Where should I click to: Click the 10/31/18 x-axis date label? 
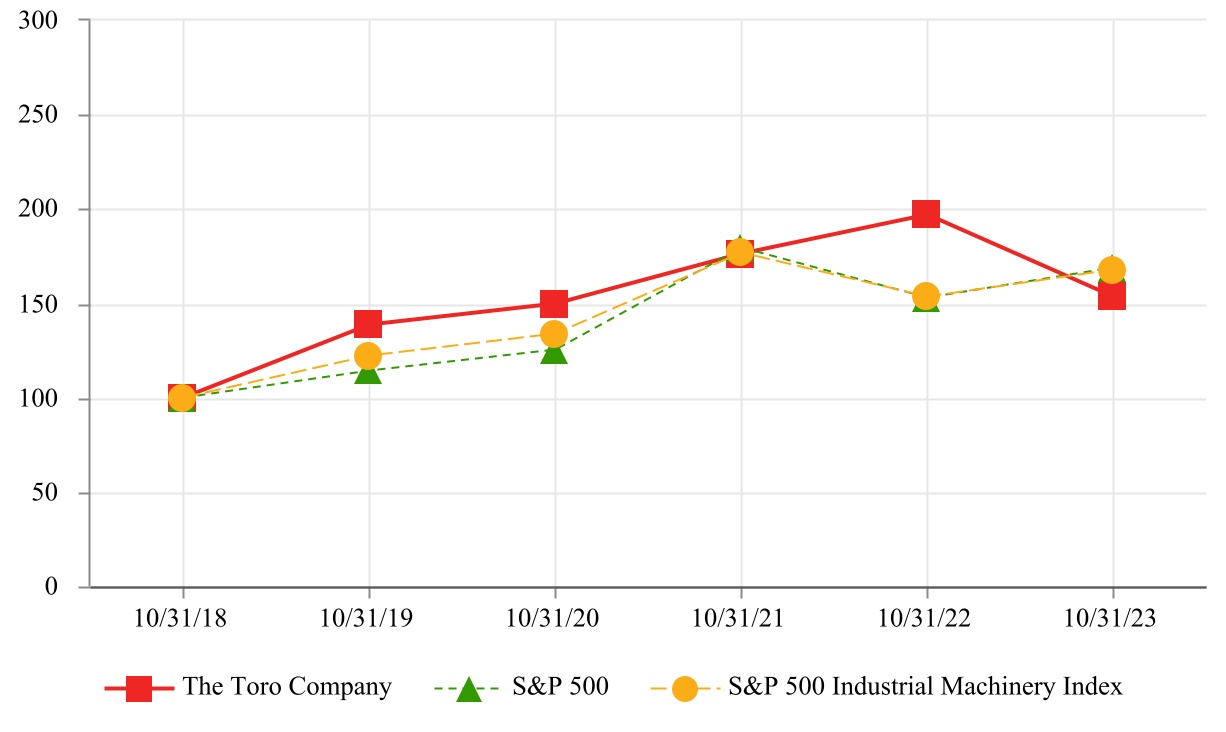182,620
